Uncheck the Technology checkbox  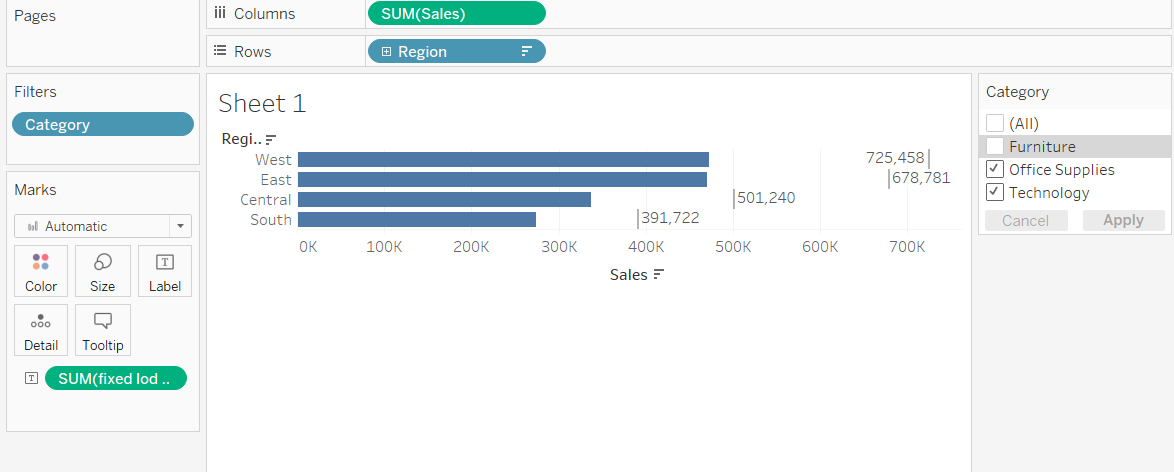(x=995, y=193)
